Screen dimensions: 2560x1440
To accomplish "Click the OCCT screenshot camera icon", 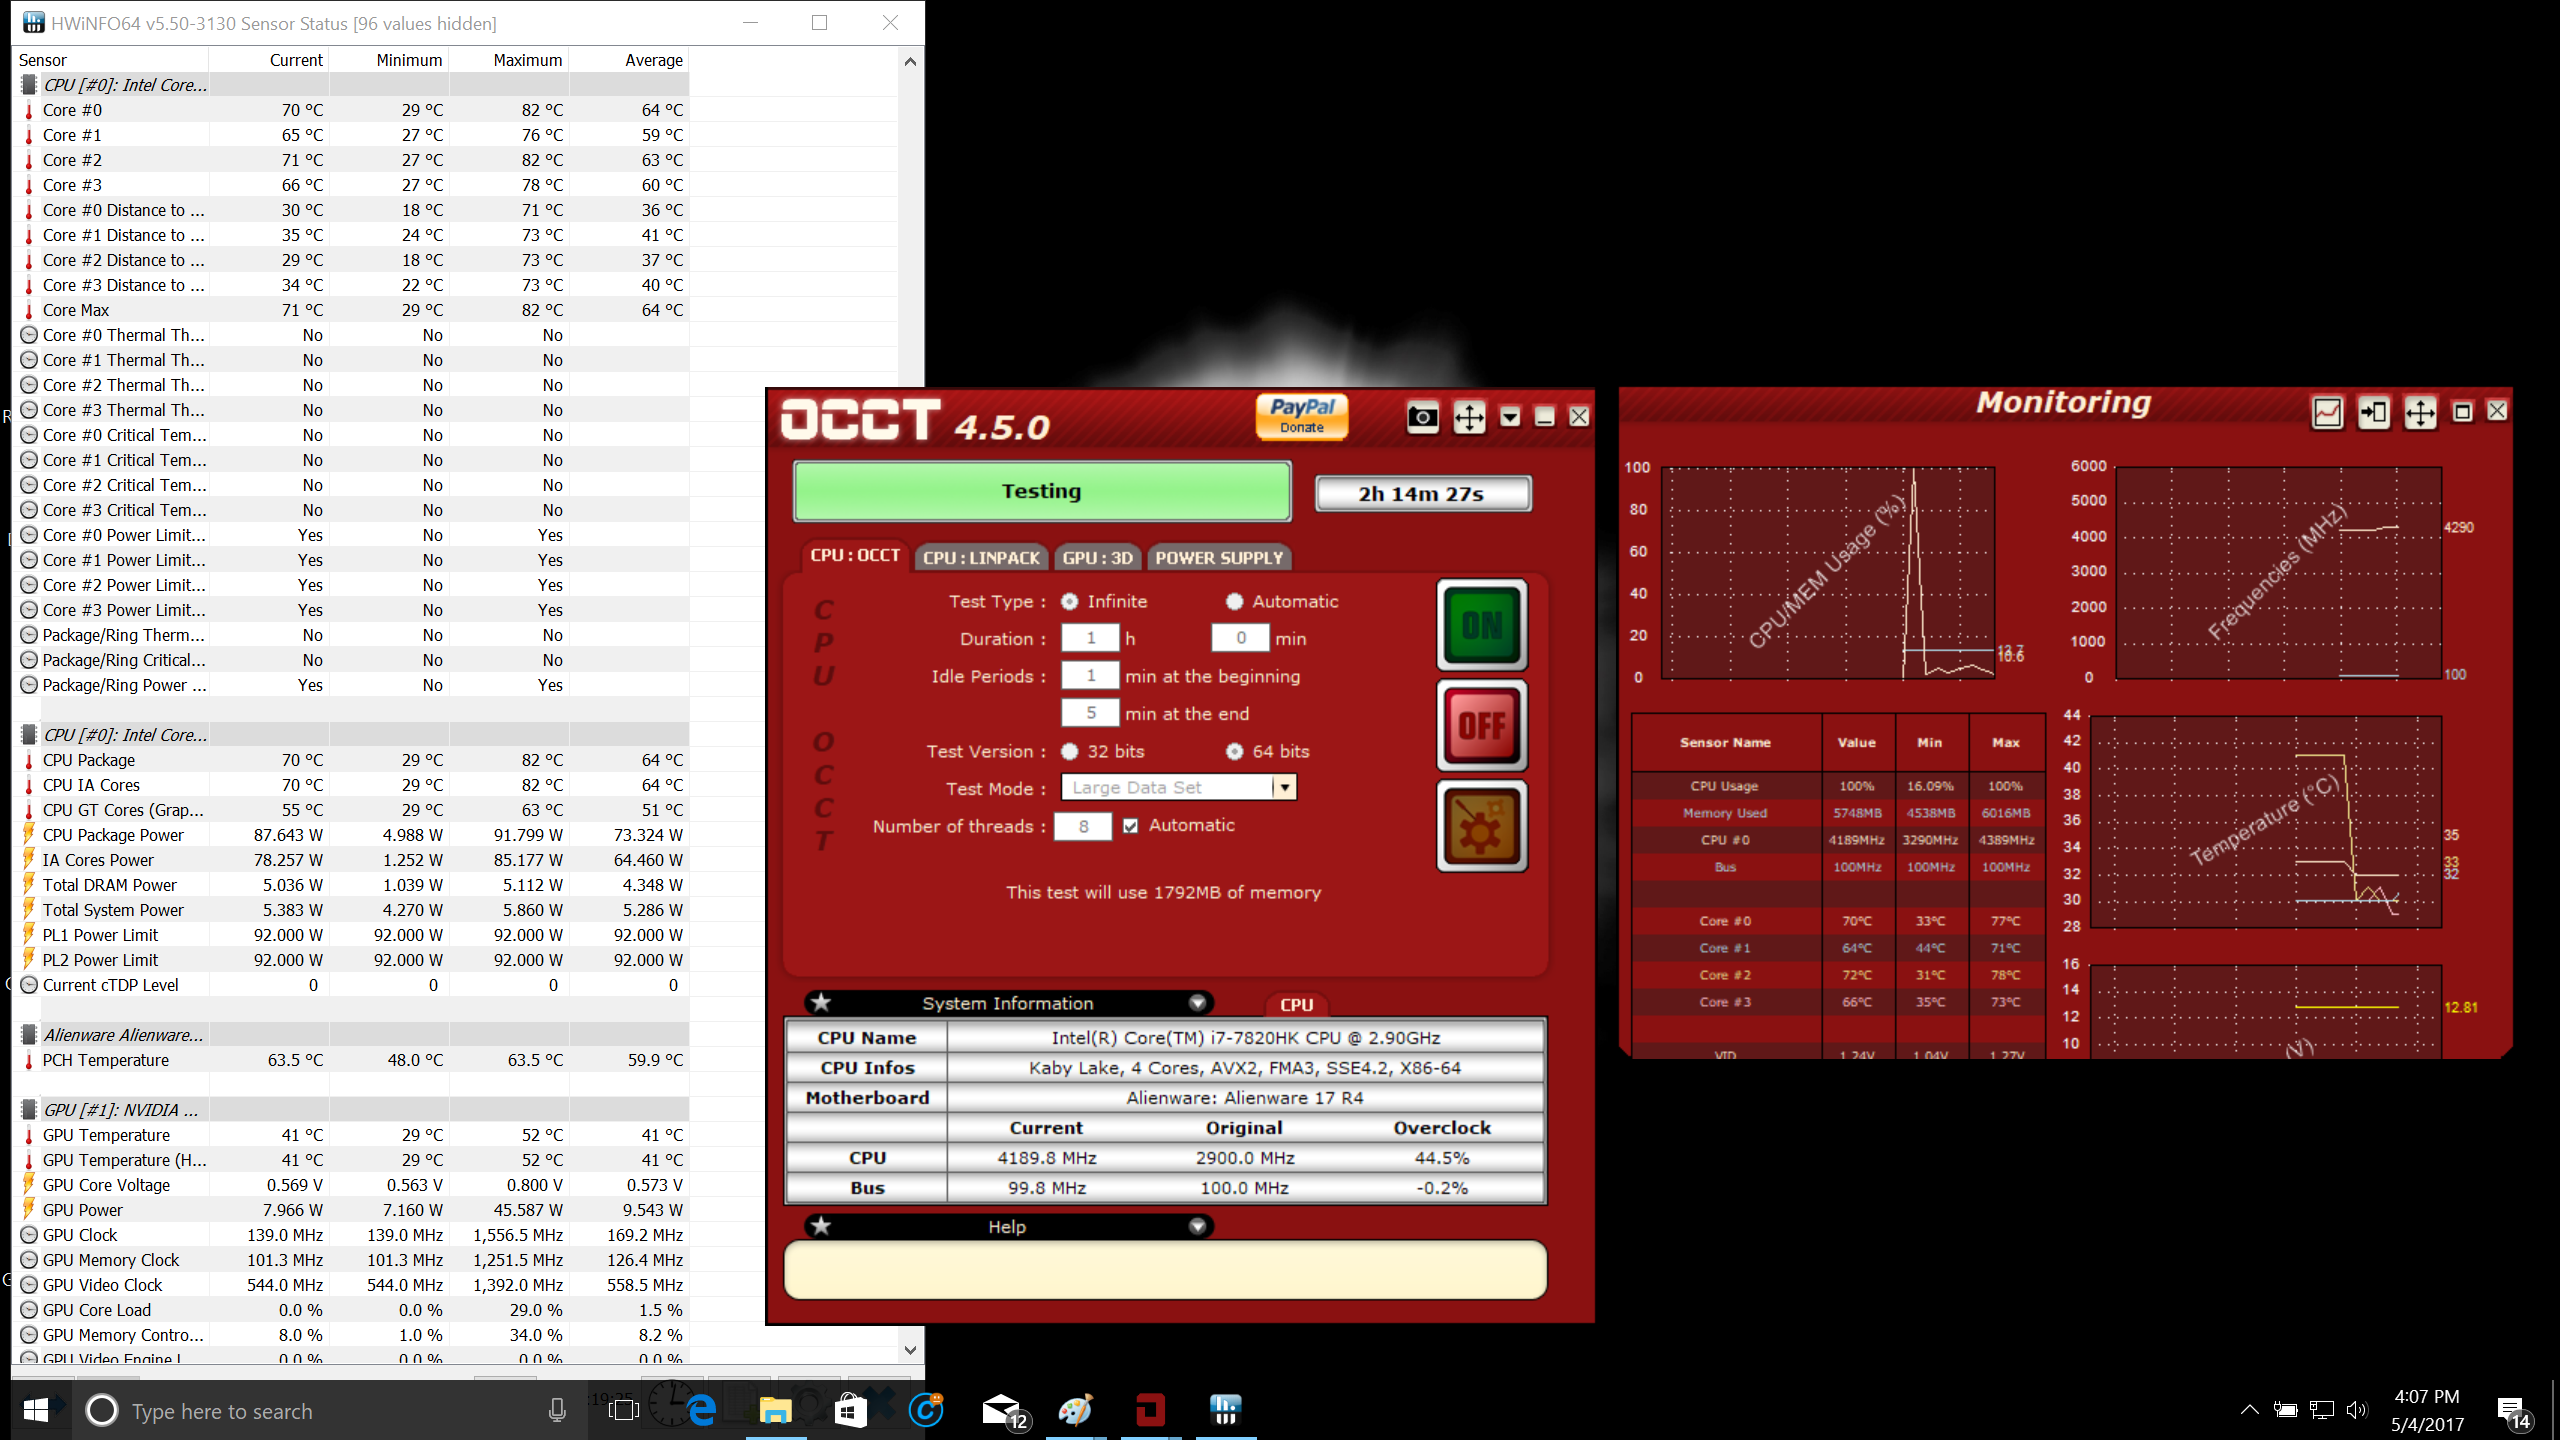I will click(1422, 417).
